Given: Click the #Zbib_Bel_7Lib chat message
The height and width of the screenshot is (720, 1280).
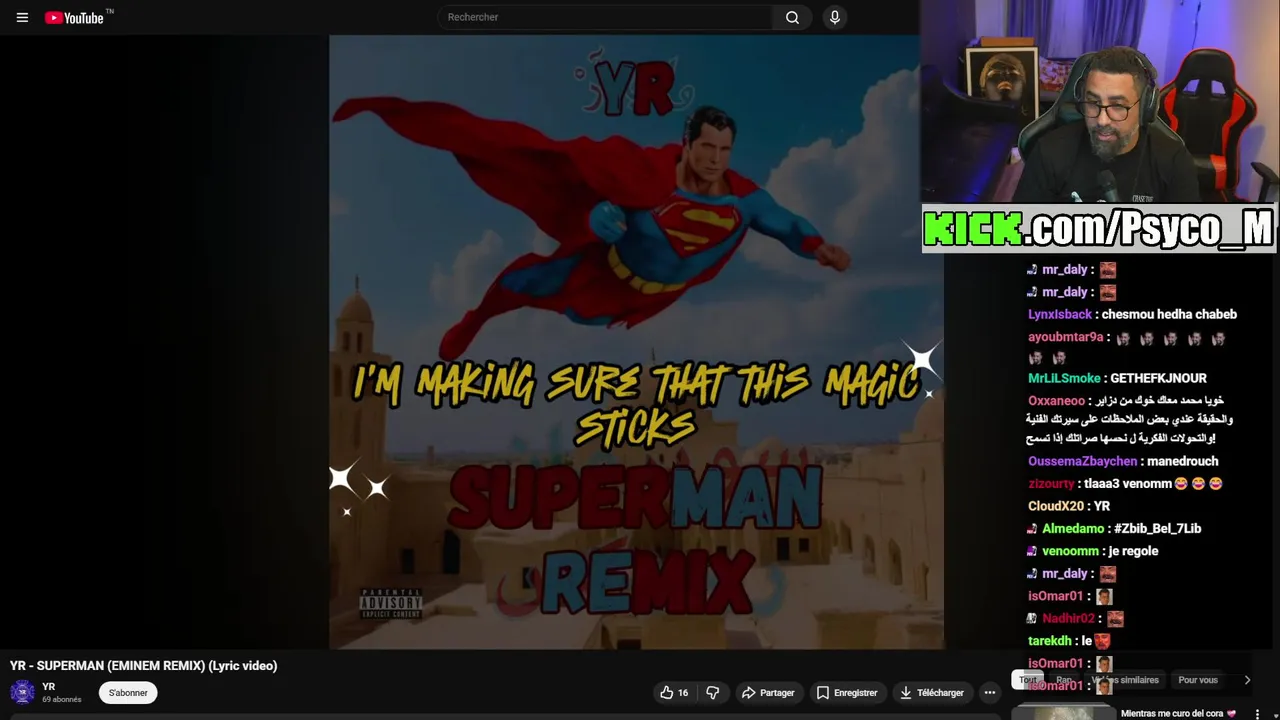Looking at the screenshot, I should [1157, 528].
